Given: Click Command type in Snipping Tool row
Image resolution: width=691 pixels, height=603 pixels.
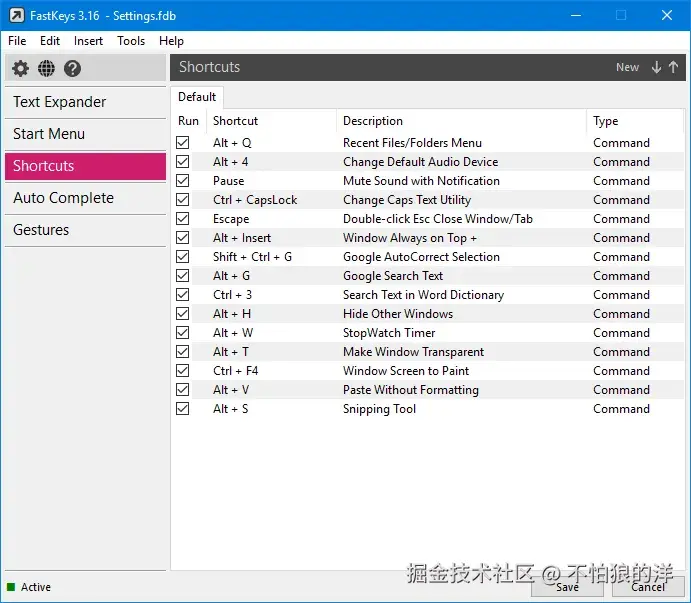Looking at the screenshot, I should click(621, 409).
